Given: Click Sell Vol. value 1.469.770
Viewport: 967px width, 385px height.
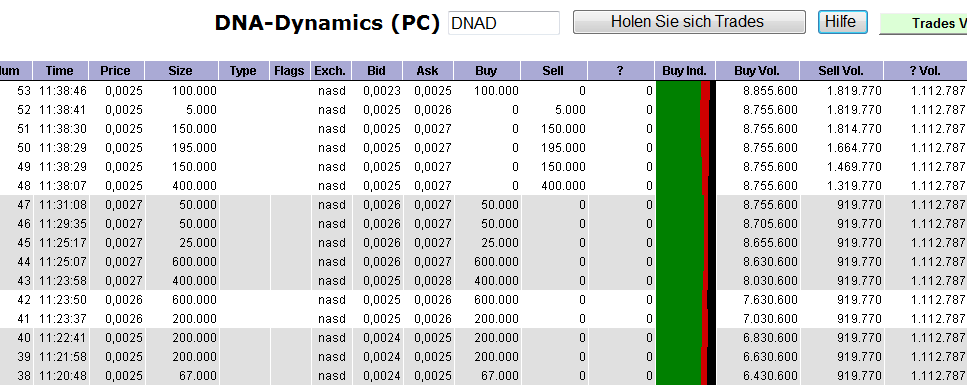Looking at the screenshot, I should tap(854, 167).
